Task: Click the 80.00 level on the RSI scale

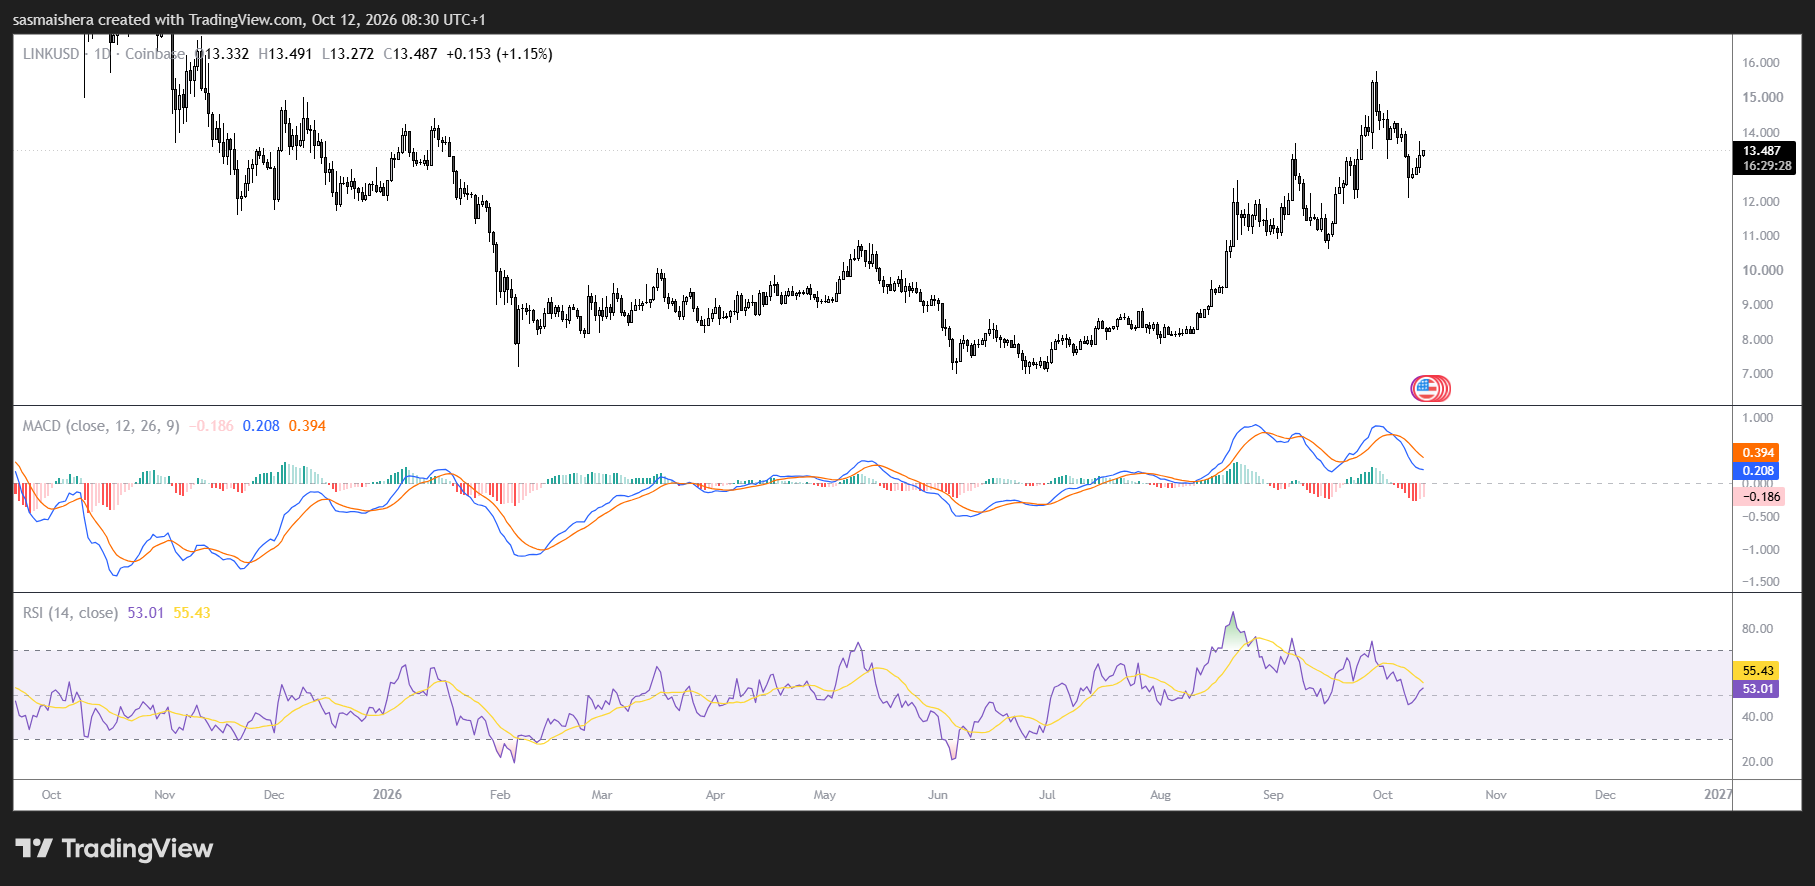Action: pos(1757,629)
